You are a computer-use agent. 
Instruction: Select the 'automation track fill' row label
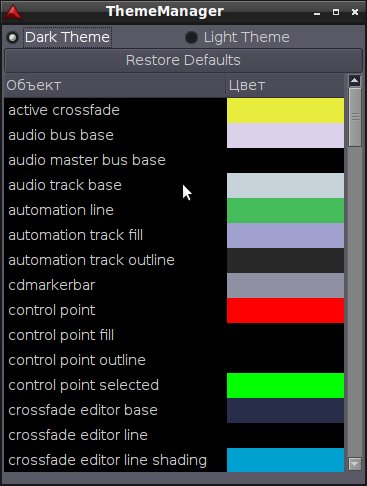click(76, 235)
